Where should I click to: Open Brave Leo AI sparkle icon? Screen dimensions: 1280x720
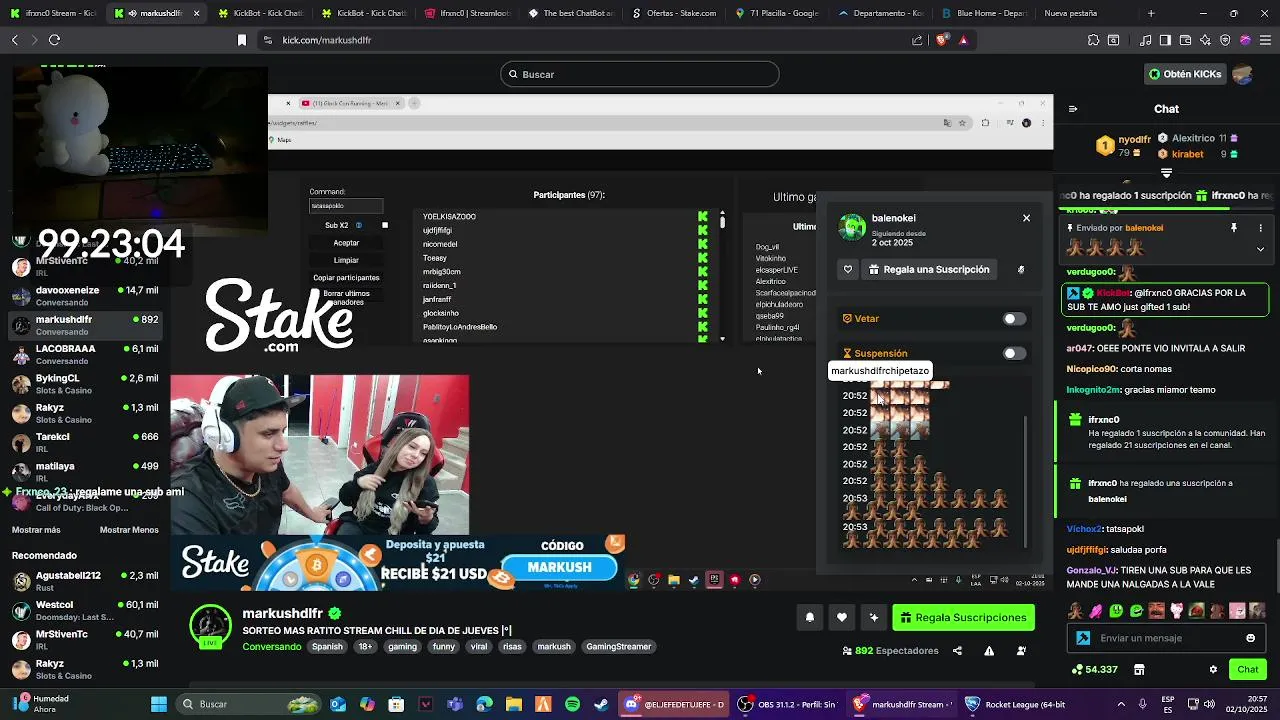click(1205, 40)
